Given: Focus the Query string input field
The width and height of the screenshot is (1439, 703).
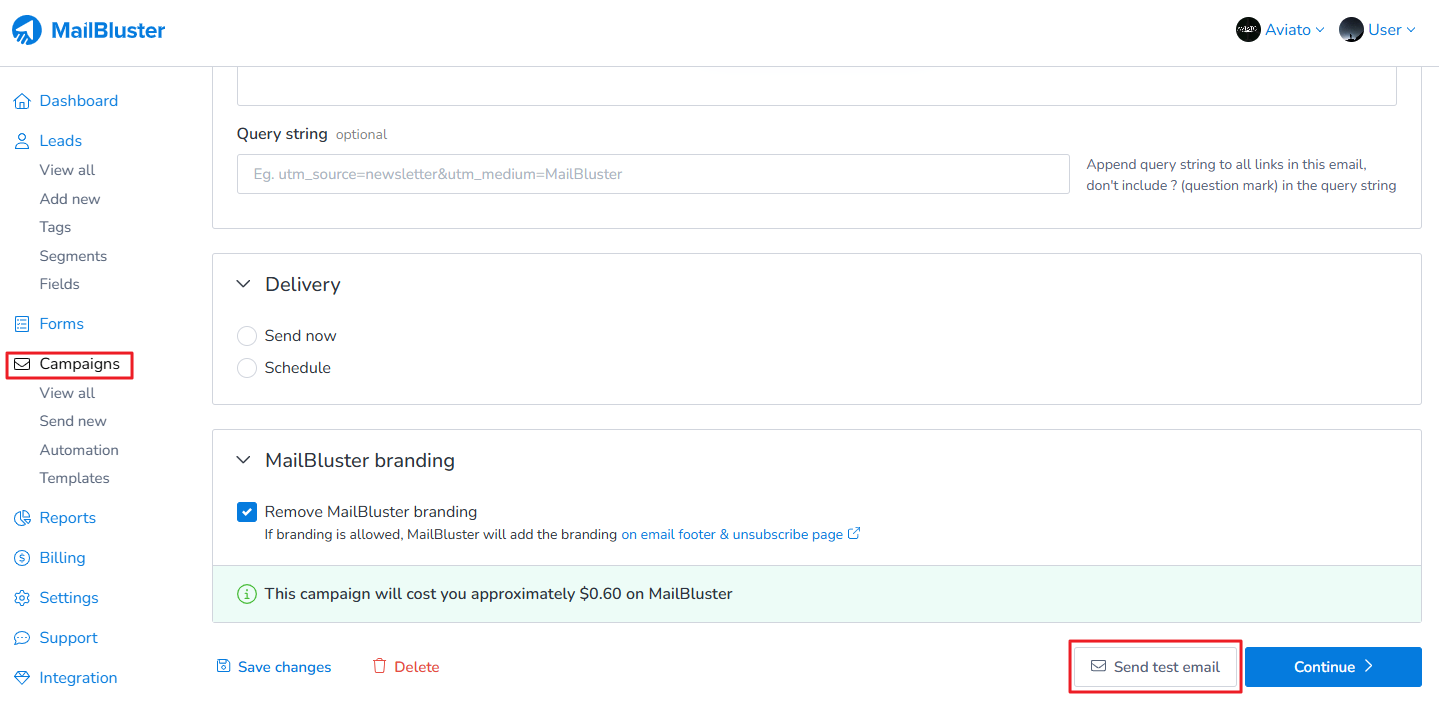Looking at the screenshot, I should pyautogui.click(x=653, y=174).
